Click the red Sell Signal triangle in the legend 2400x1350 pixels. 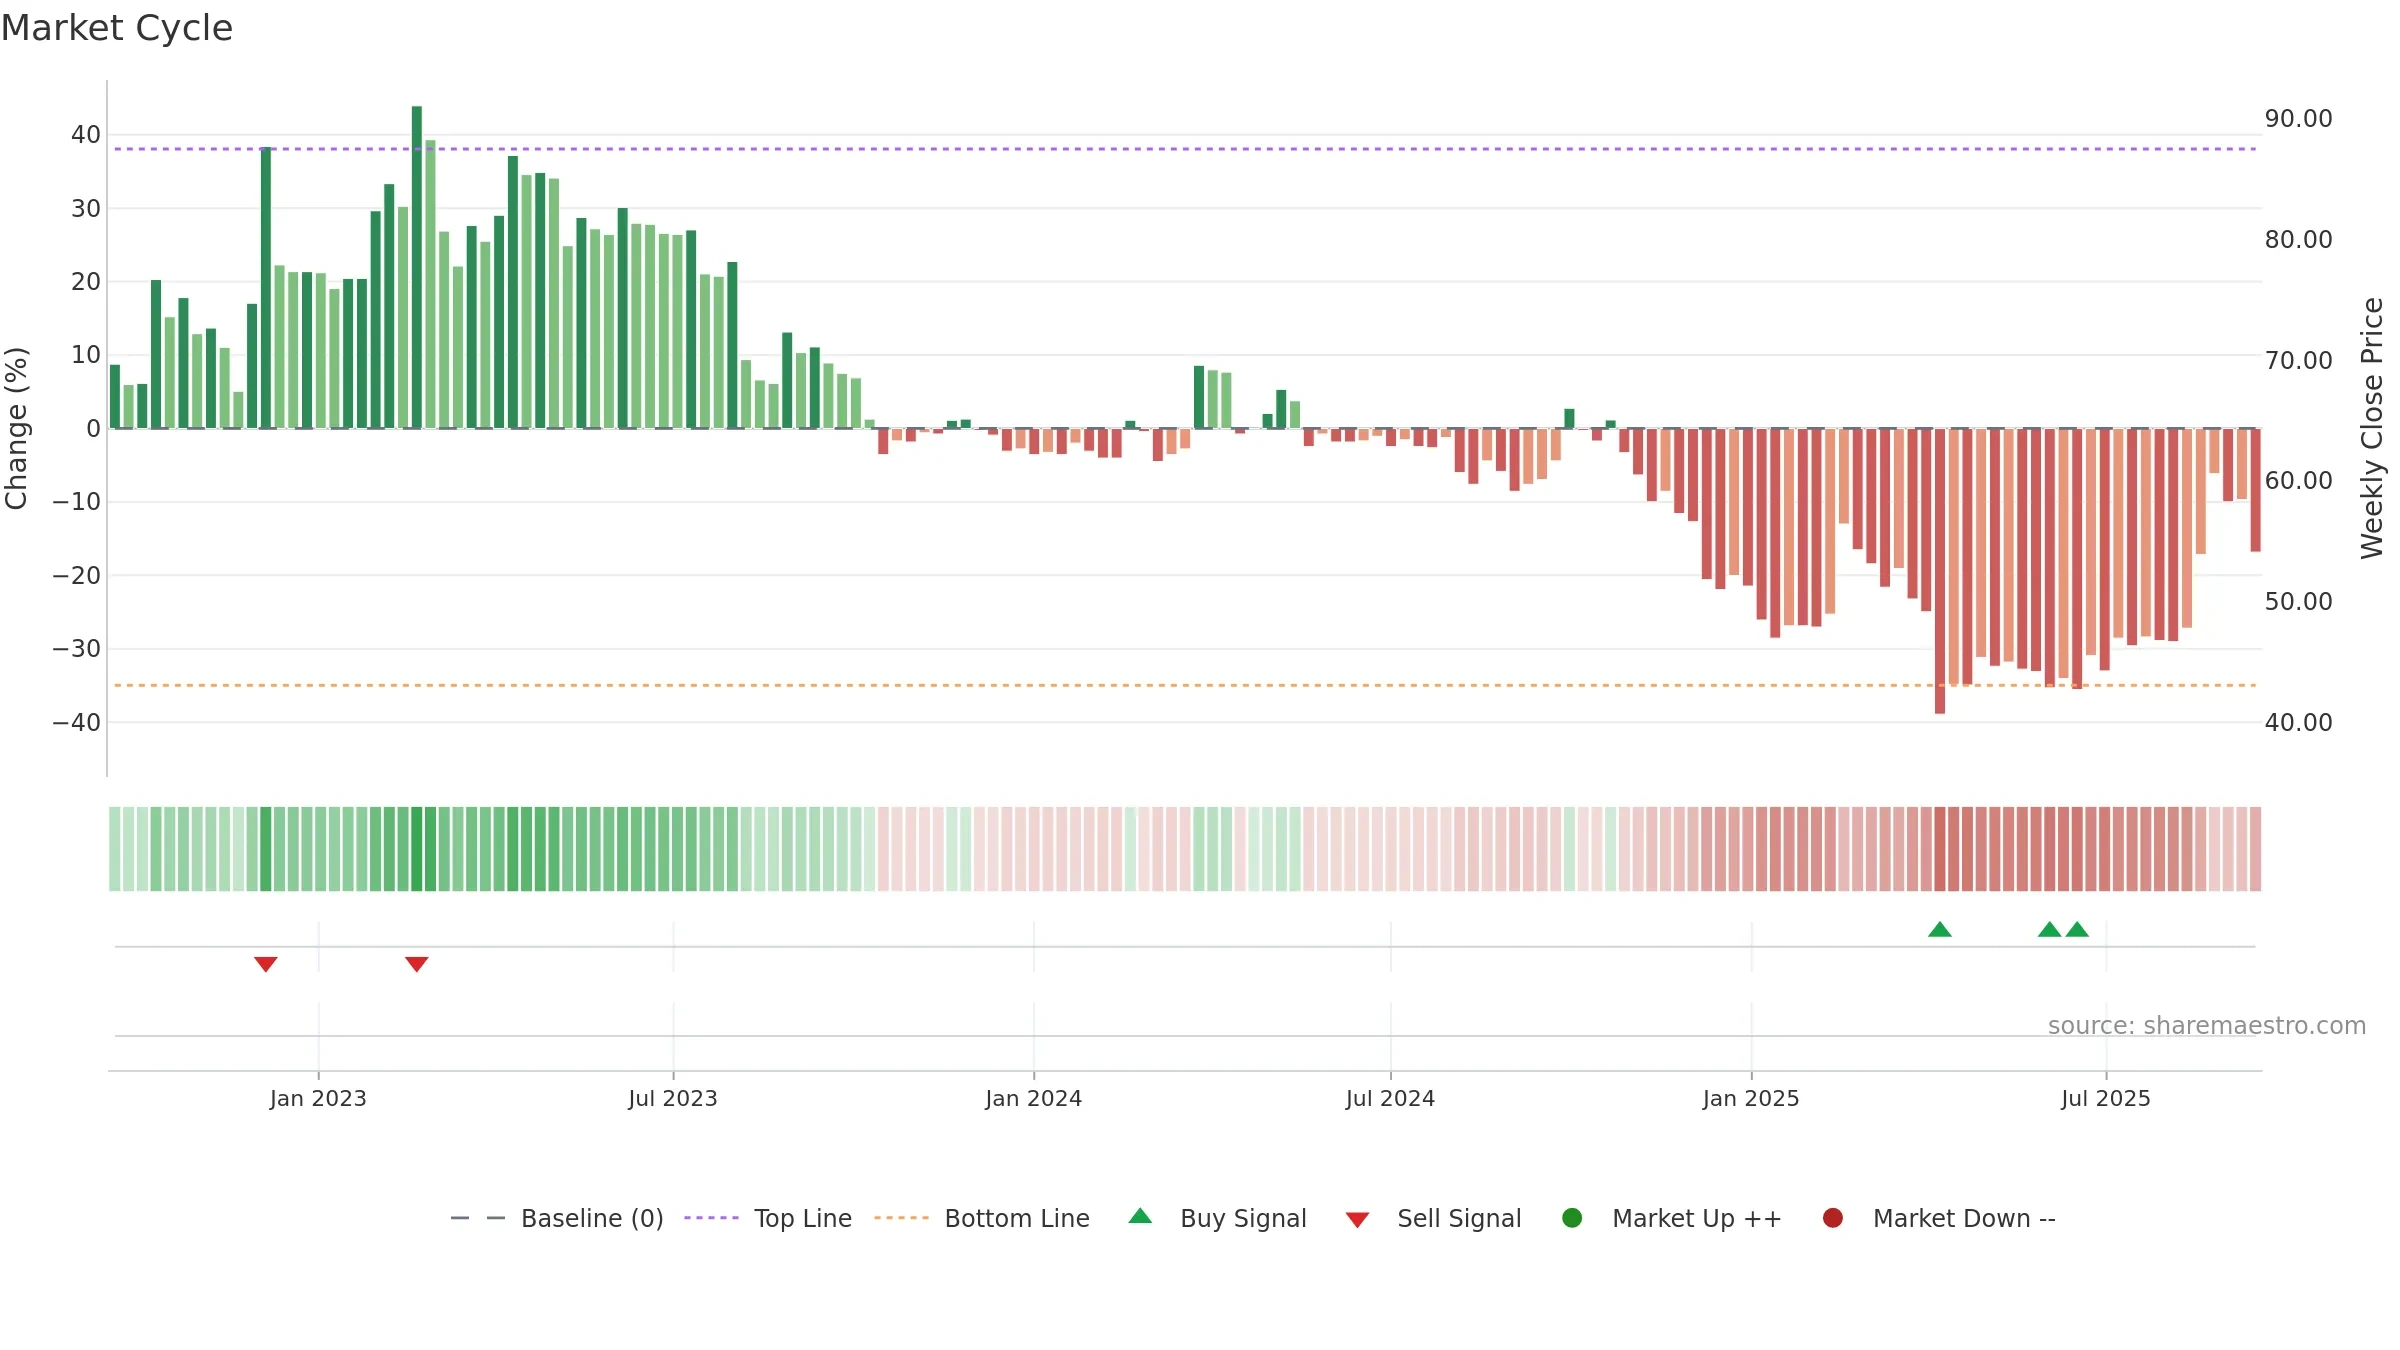[x=1357, y=1220]
